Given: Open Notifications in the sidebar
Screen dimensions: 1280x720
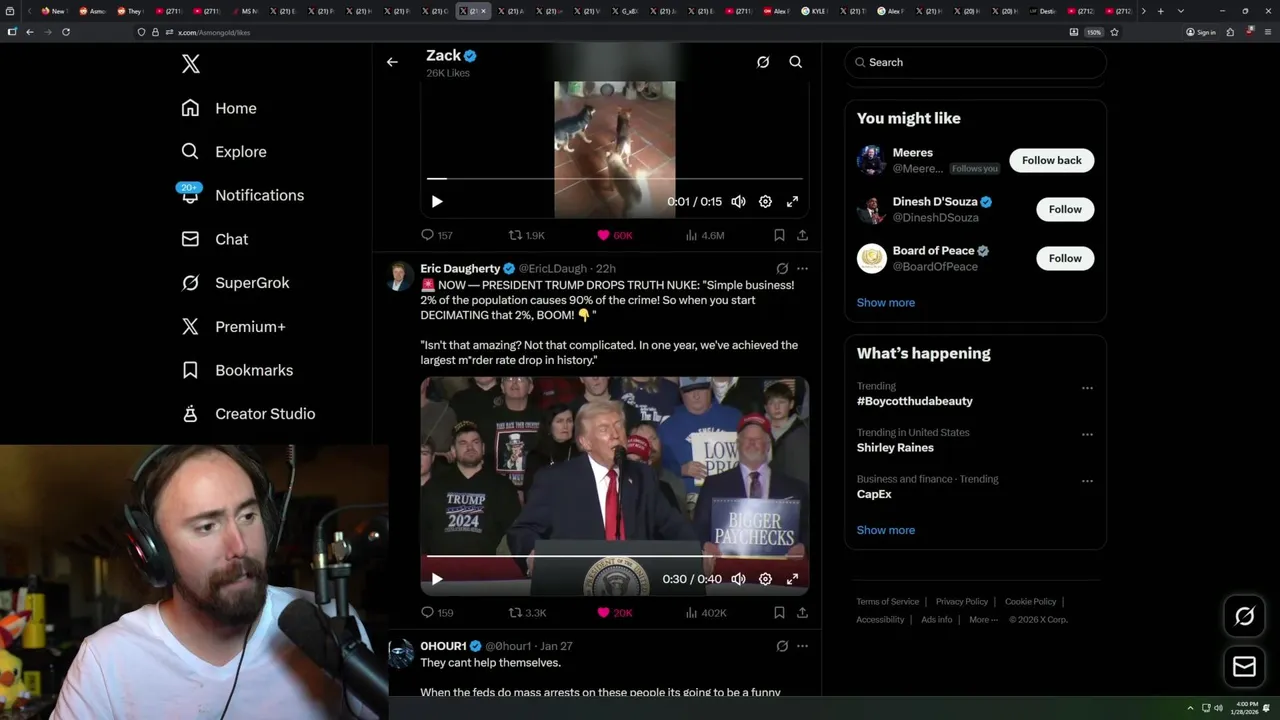Looking at the screenshot, I should [242, 195].
